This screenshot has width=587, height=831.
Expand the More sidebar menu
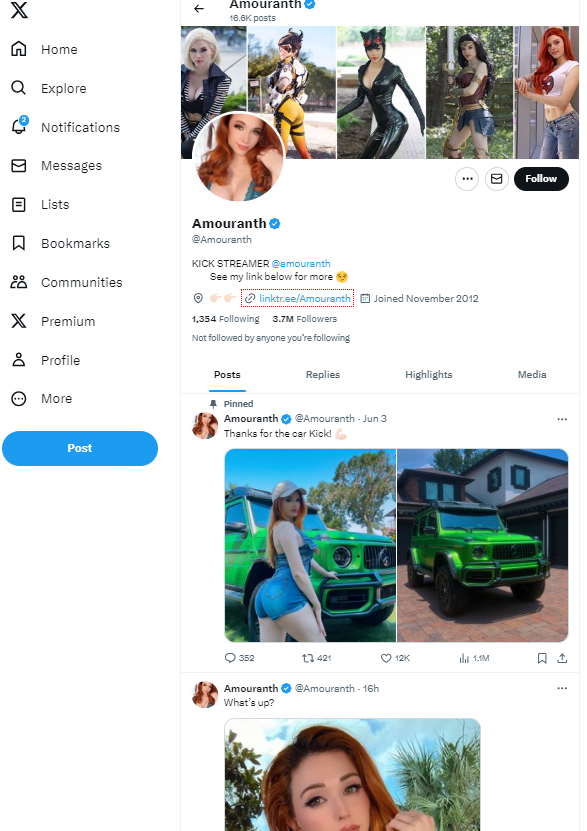[x=55, y=398]
